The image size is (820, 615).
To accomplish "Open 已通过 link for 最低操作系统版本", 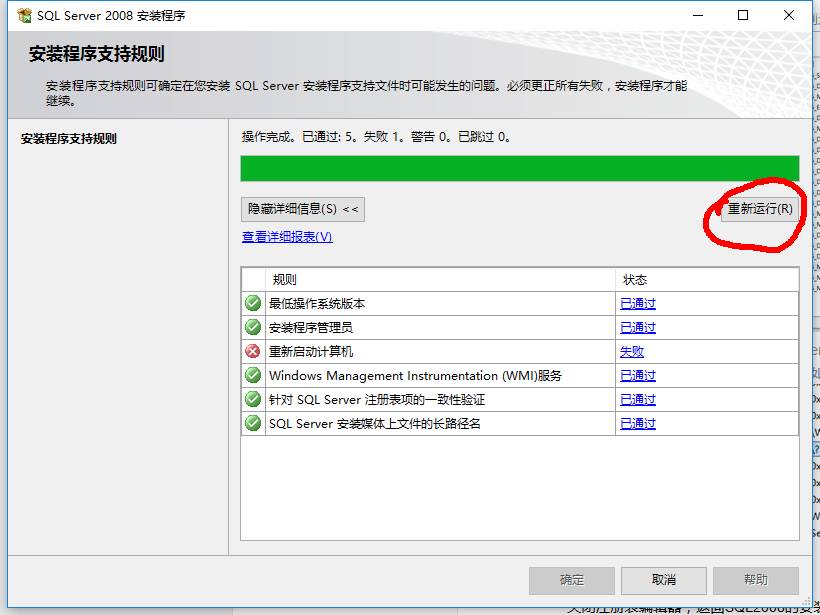I will (x=638, y=304).
